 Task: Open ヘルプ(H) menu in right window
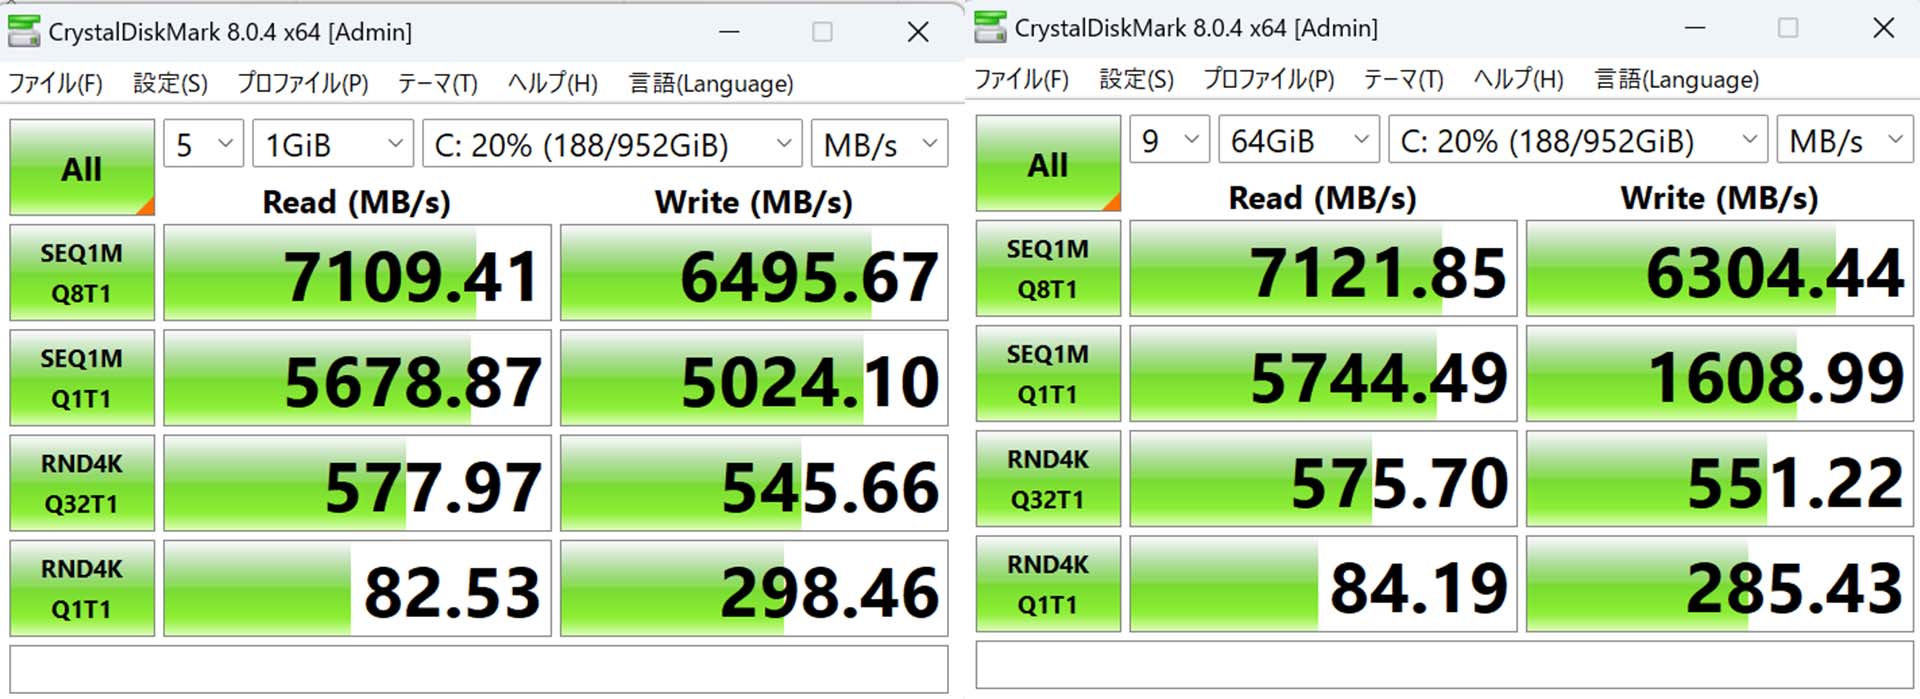coord(1518,79)
